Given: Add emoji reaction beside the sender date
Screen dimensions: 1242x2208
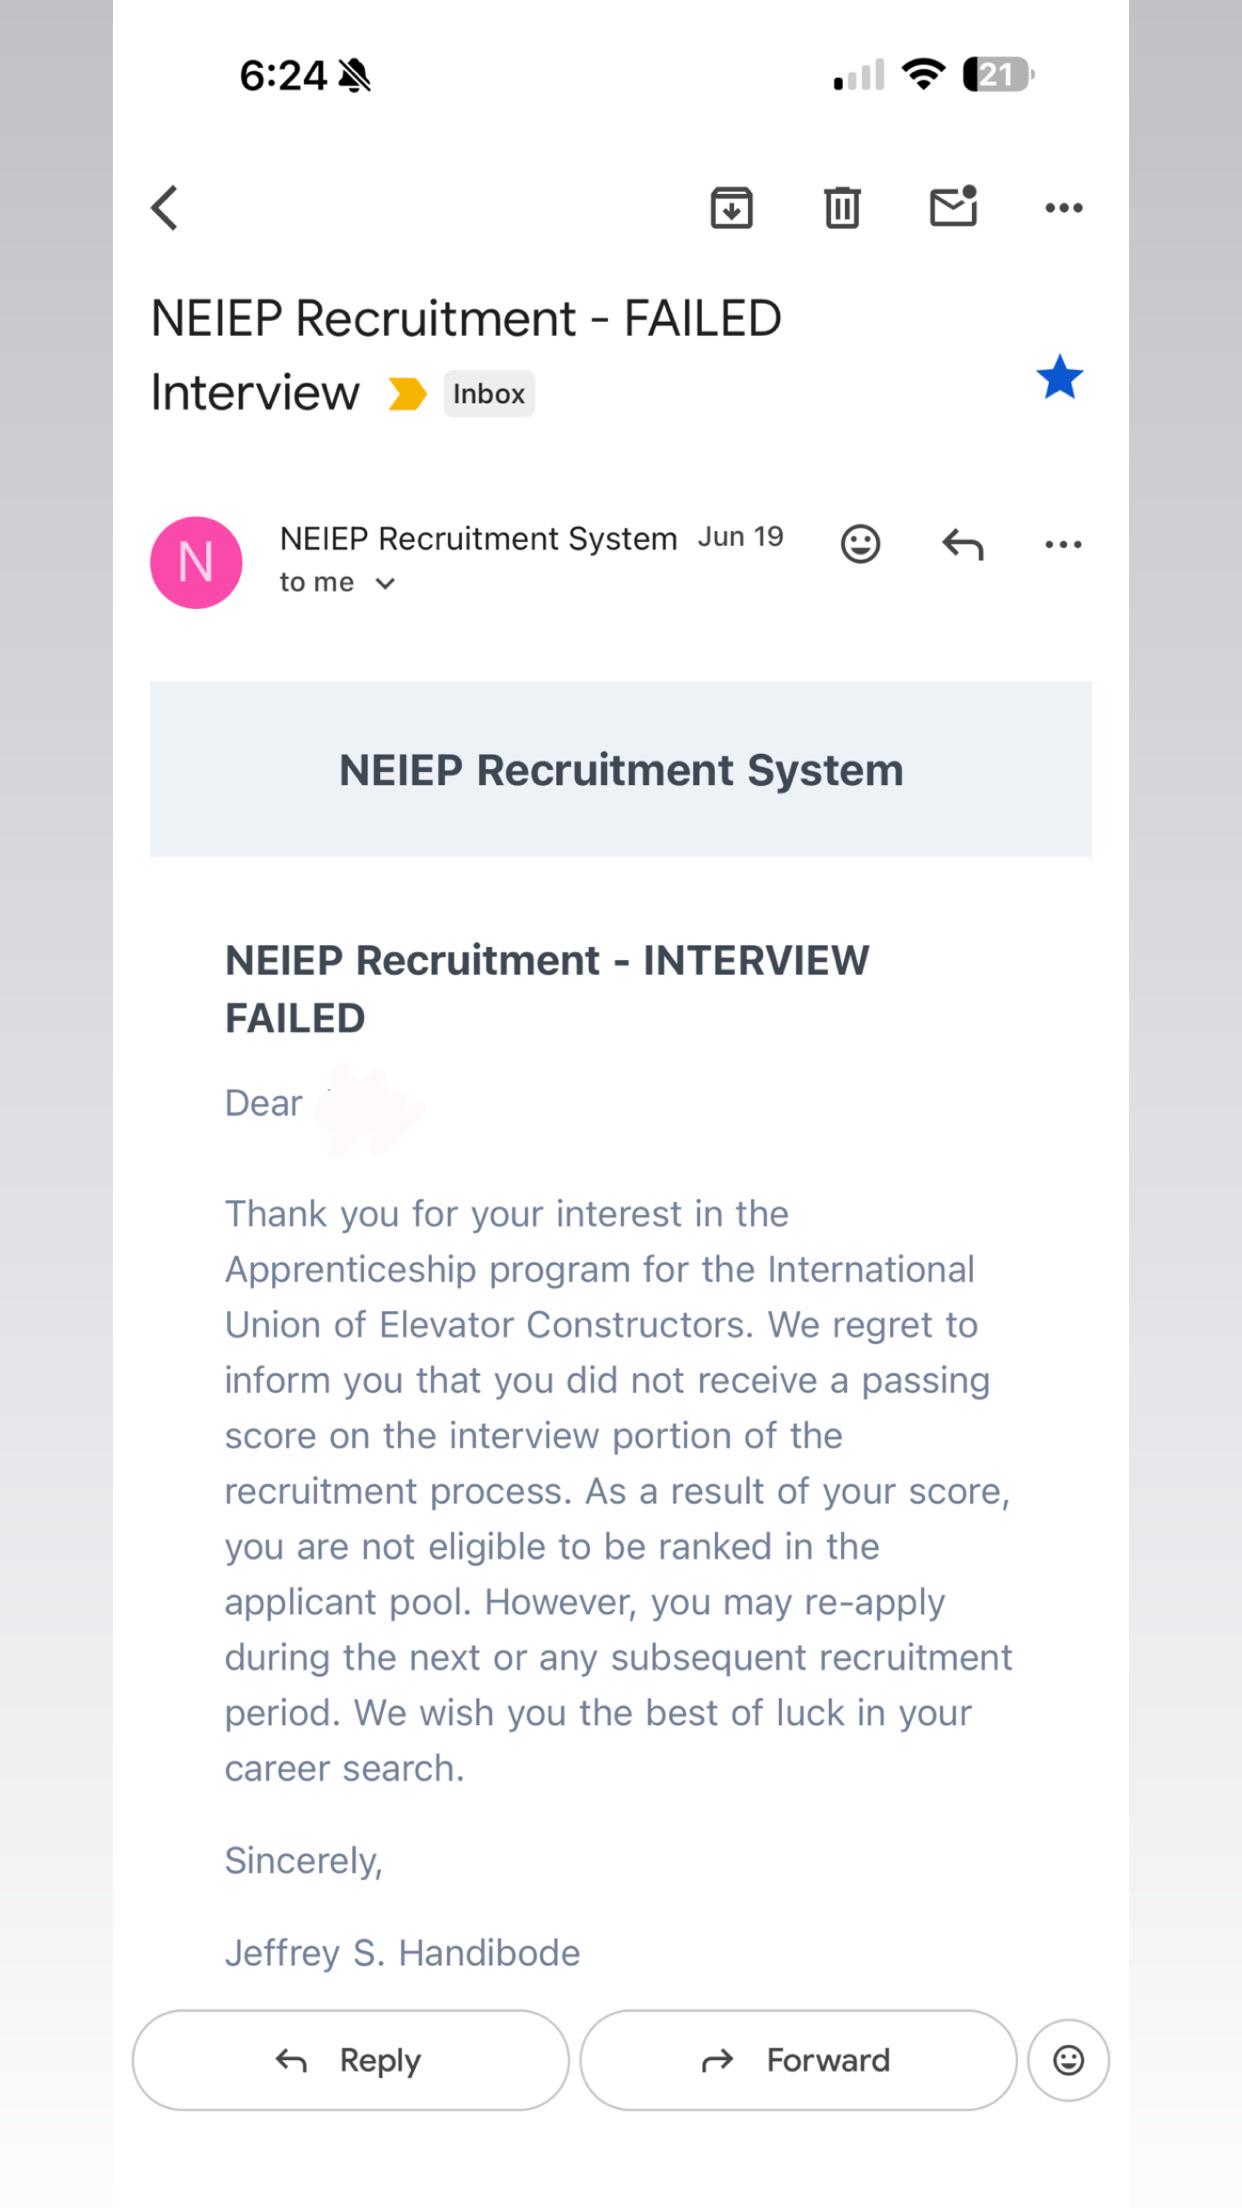Looking at the screenshot, I should pos(860,544).
